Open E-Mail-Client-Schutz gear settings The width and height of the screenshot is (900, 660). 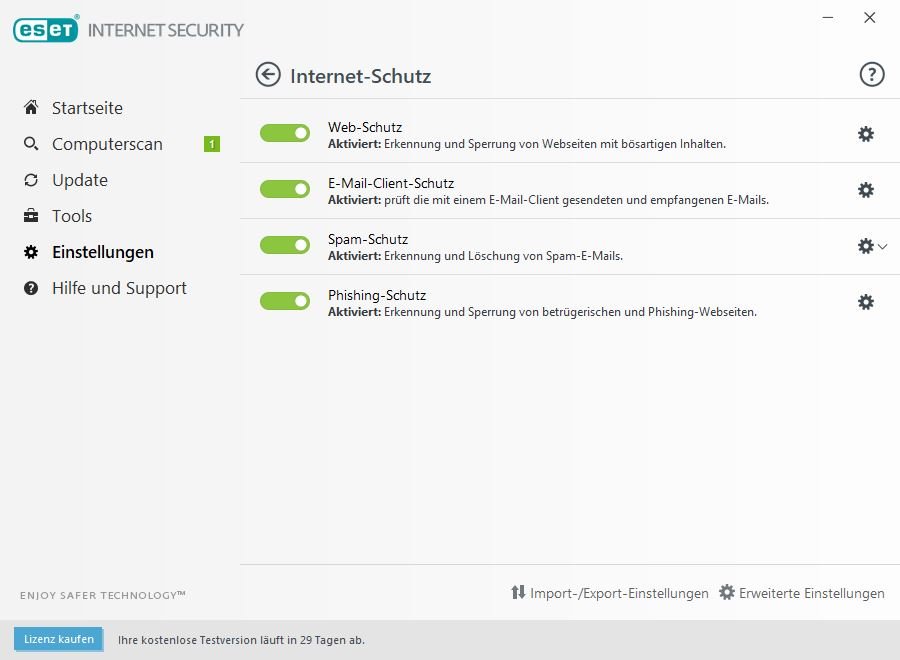click(x=866, y=190)
